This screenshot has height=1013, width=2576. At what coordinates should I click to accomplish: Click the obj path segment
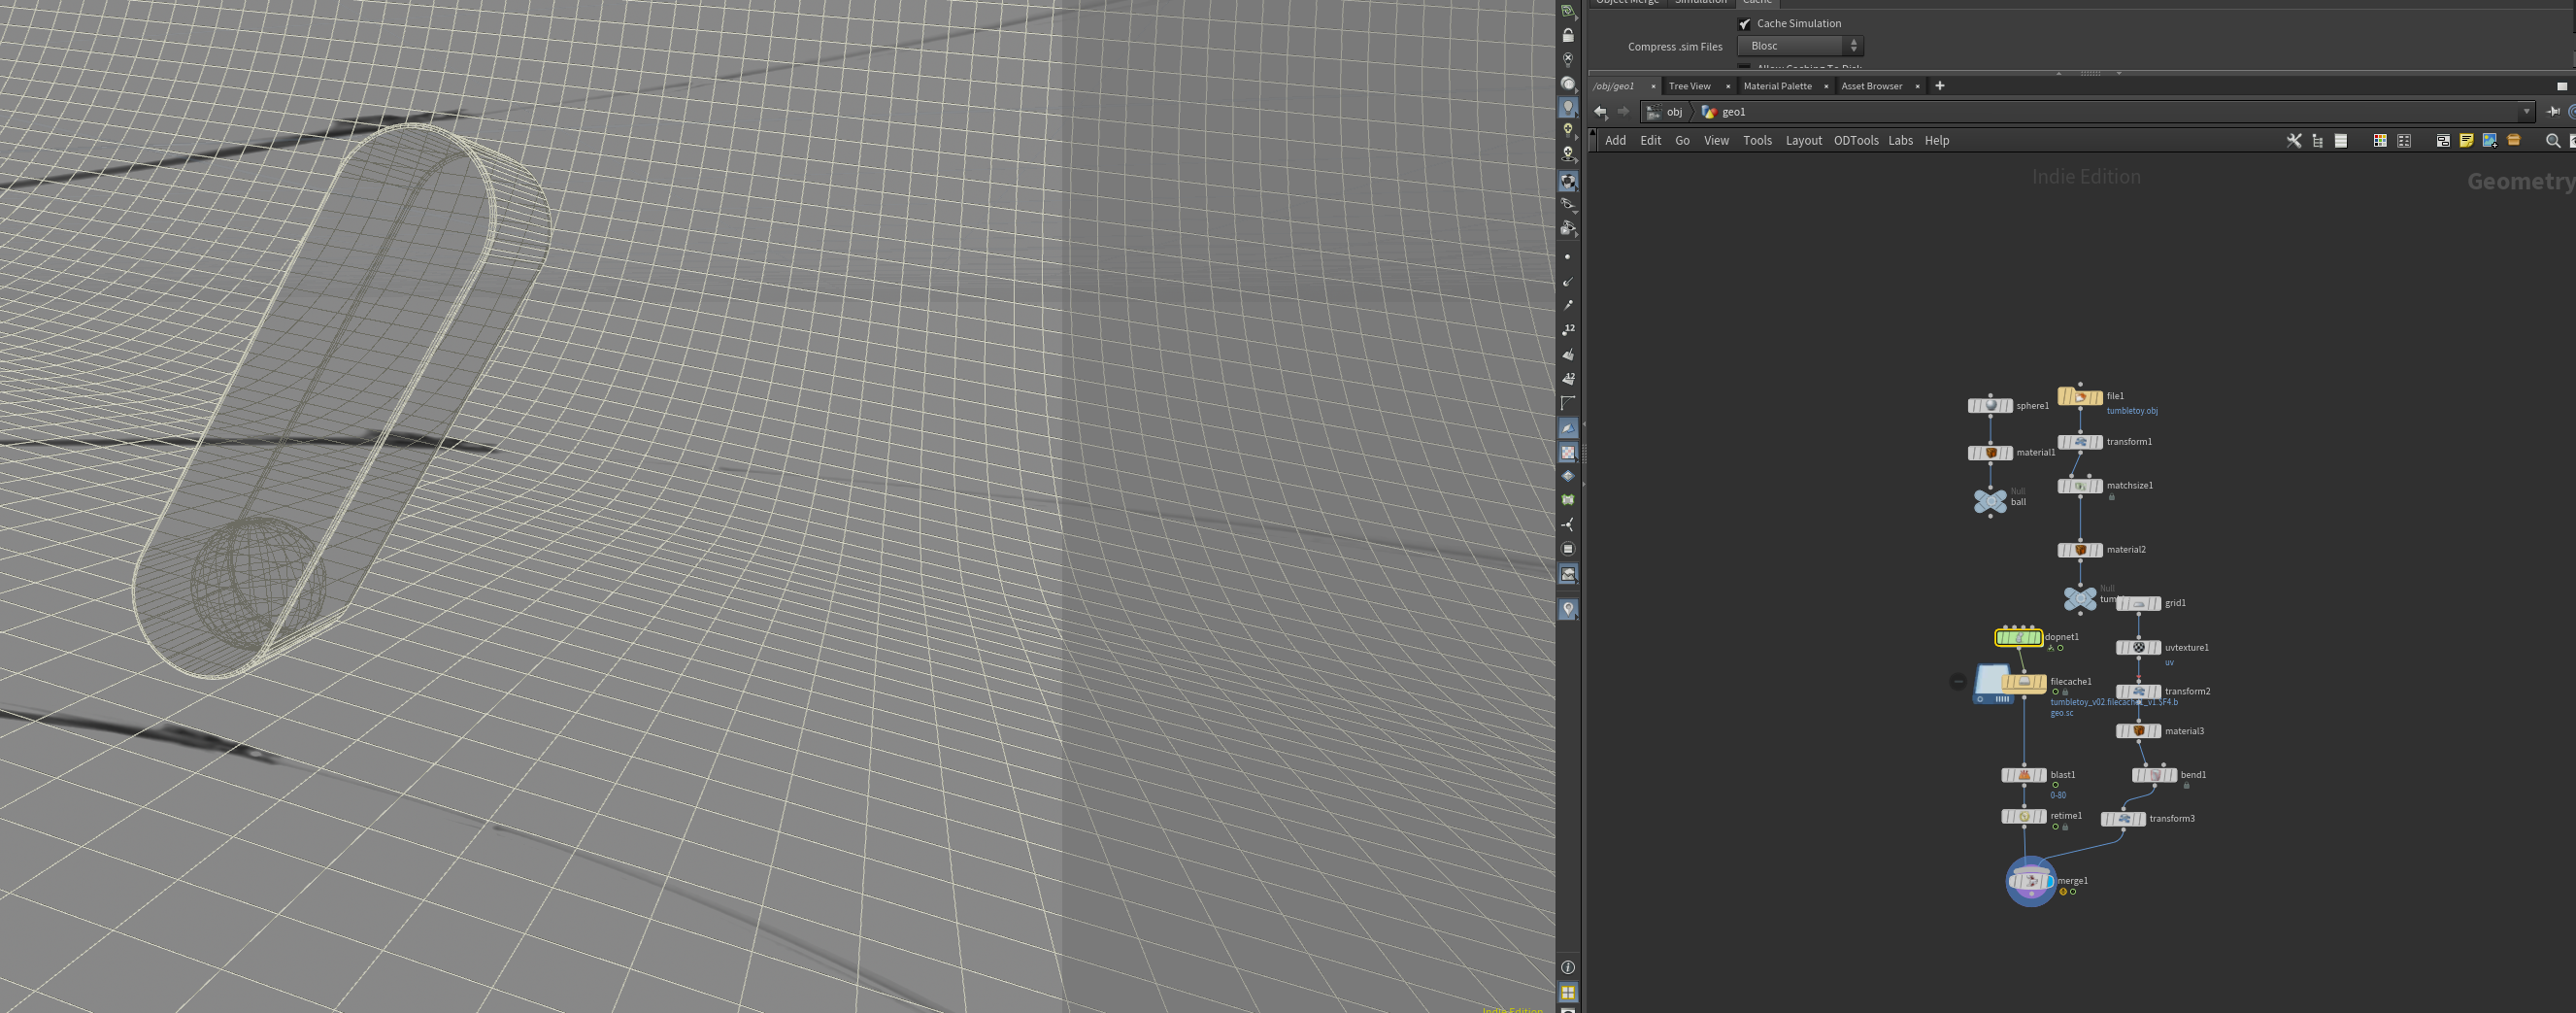click(1666, 112)
